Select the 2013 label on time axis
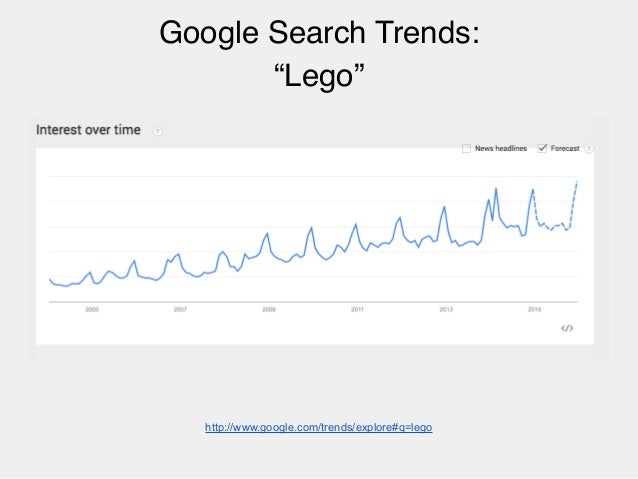The width and height of the screenshot is (638, 479). point(446,310)
